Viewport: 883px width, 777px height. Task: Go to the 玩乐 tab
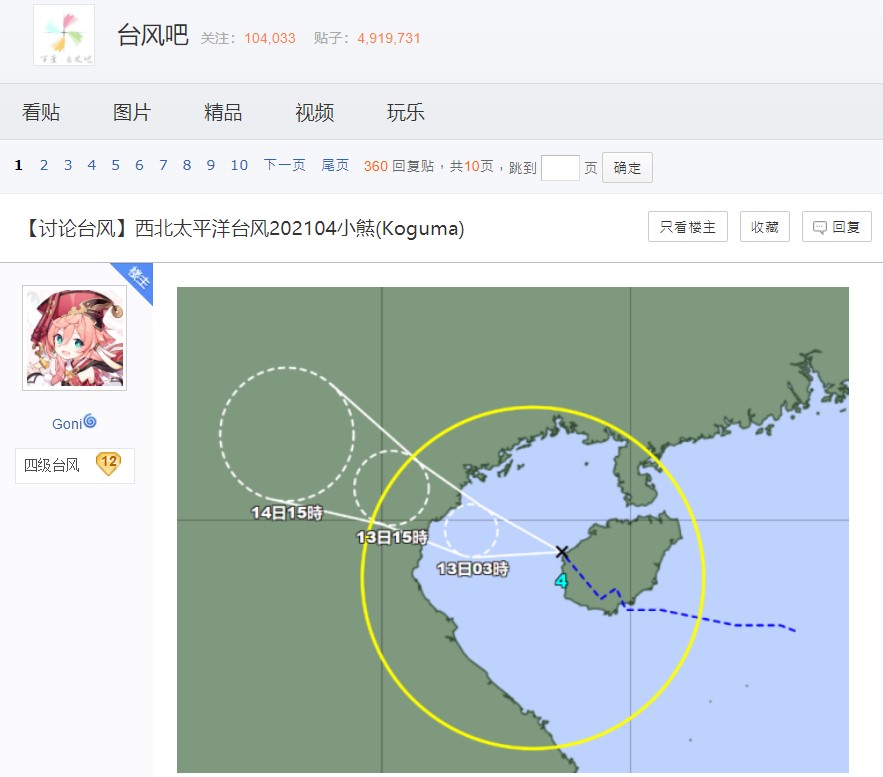406,112
